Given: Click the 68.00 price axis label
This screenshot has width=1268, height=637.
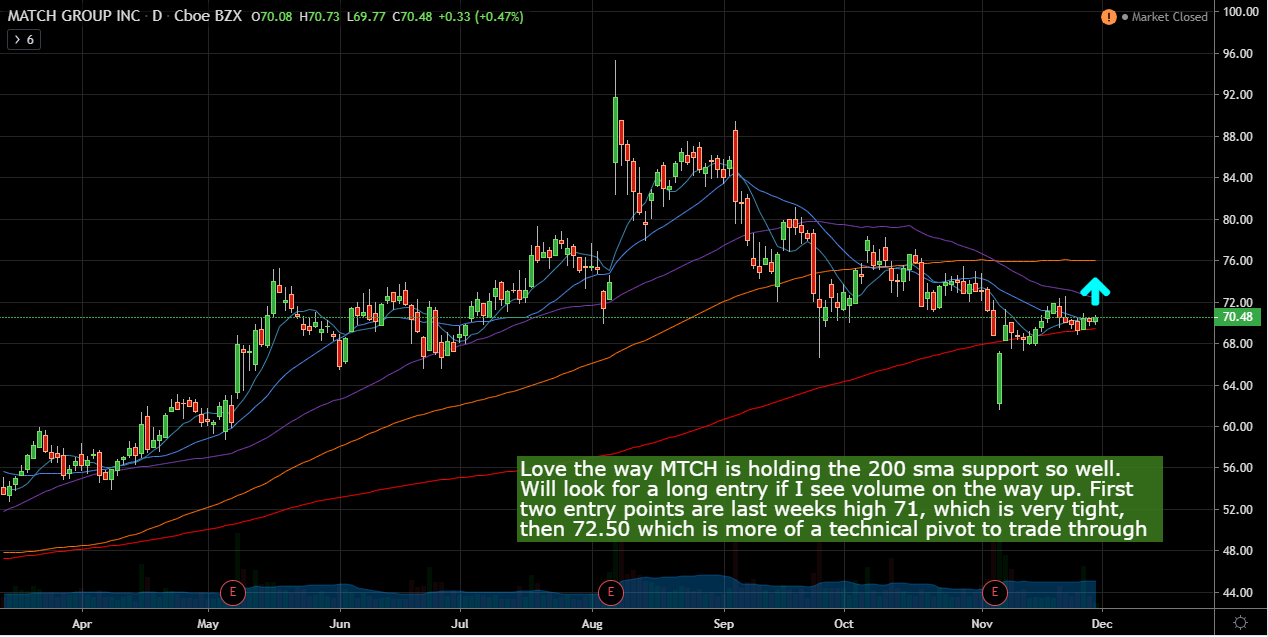Looking at the screenshot, I should click(x=1240, y=344).
